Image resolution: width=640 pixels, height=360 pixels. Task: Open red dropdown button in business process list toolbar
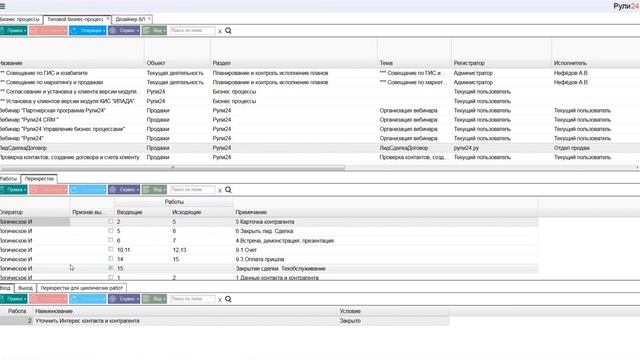pos(48,31)
